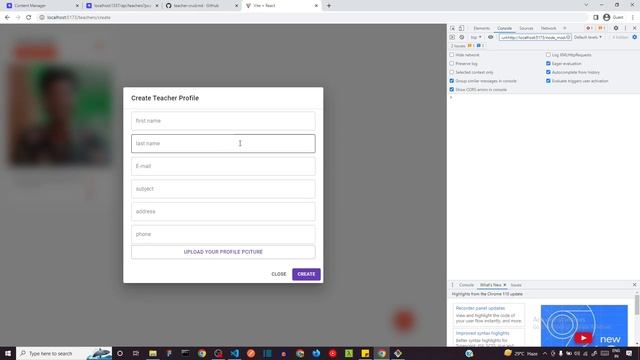Select the subject input field
Viewport: 640px width, 360px height.
[x=223, y=189]
